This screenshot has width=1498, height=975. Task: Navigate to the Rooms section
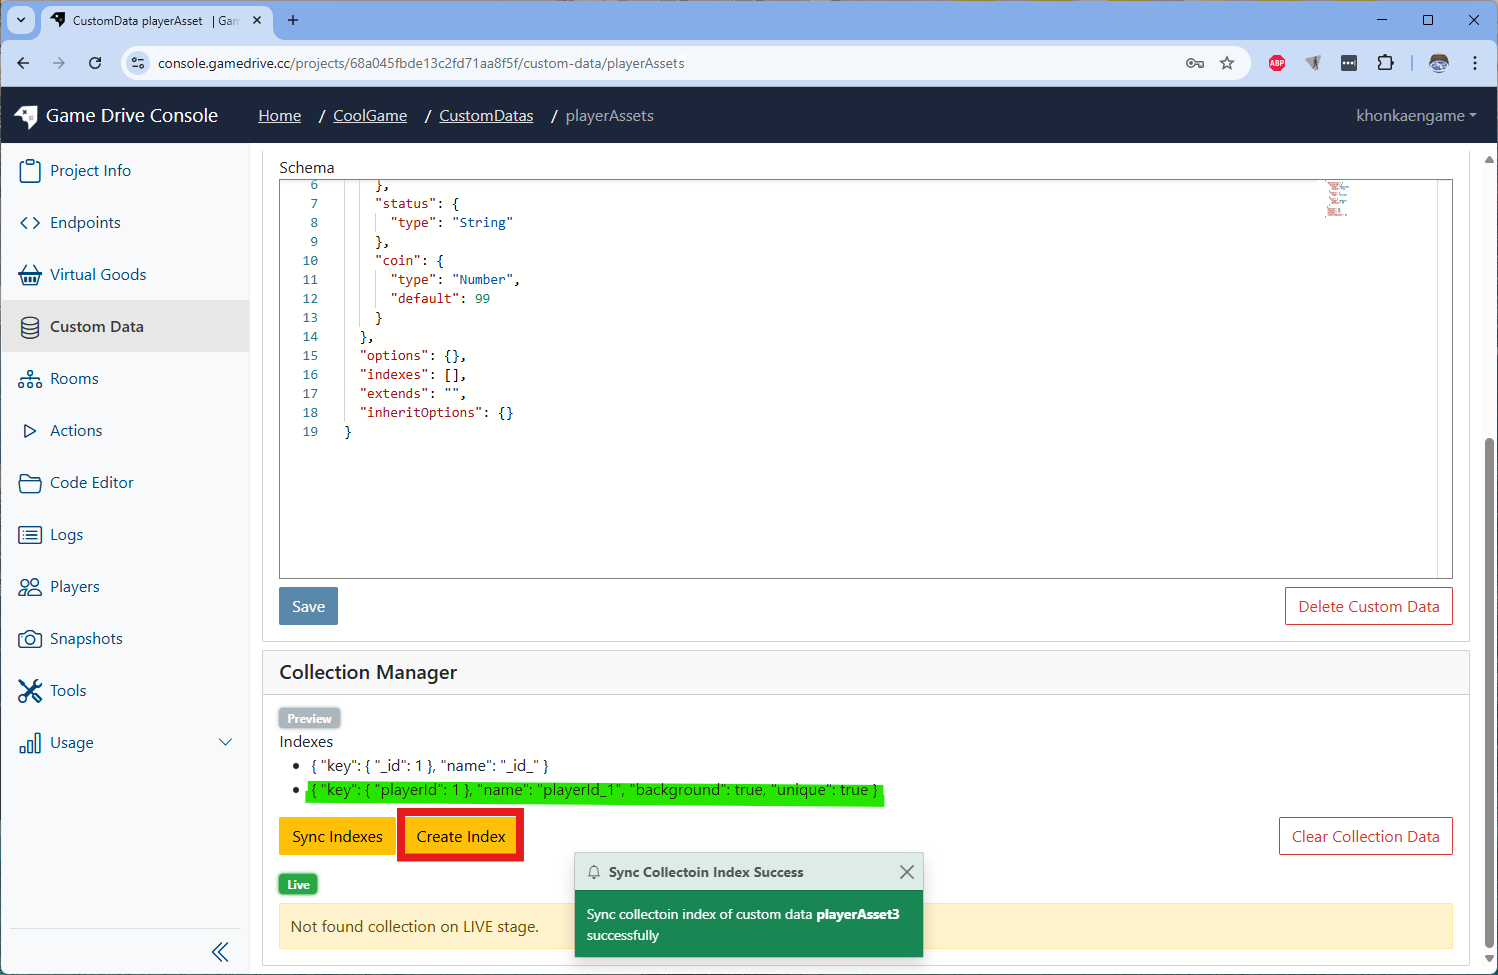(74, 378)
